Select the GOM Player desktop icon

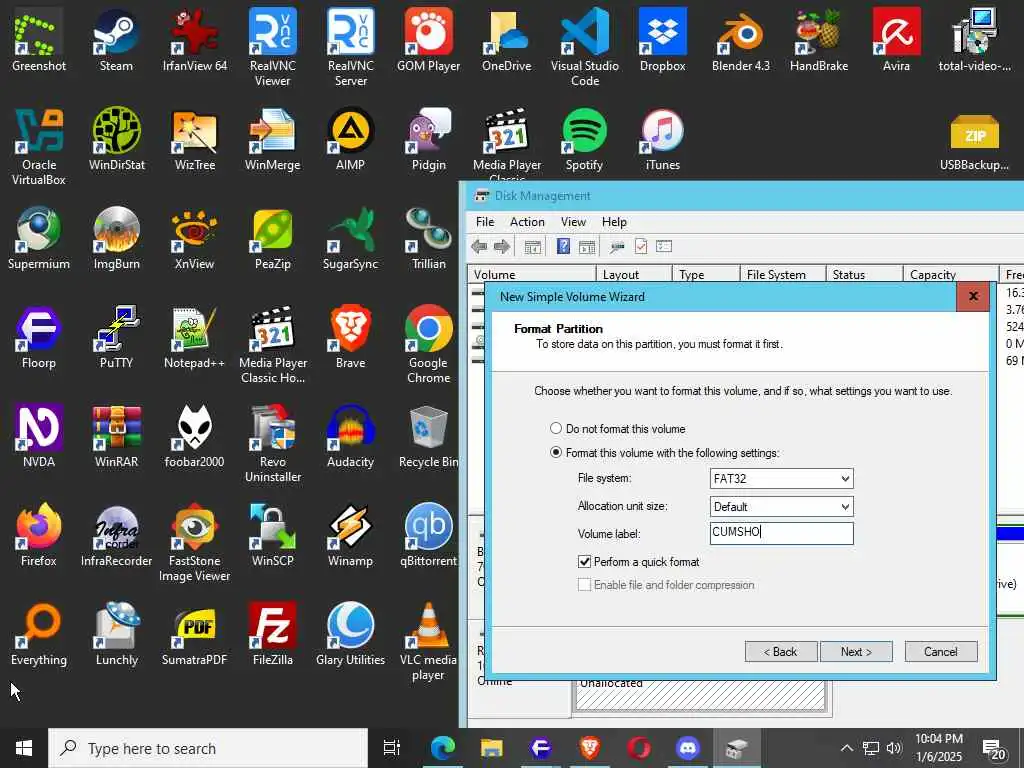[x=428, y=40]
